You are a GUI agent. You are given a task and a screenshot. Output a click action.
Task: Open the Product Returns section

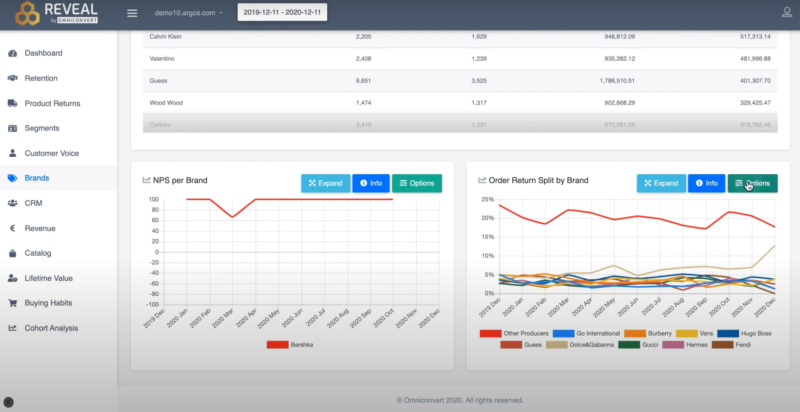point(53,103)
